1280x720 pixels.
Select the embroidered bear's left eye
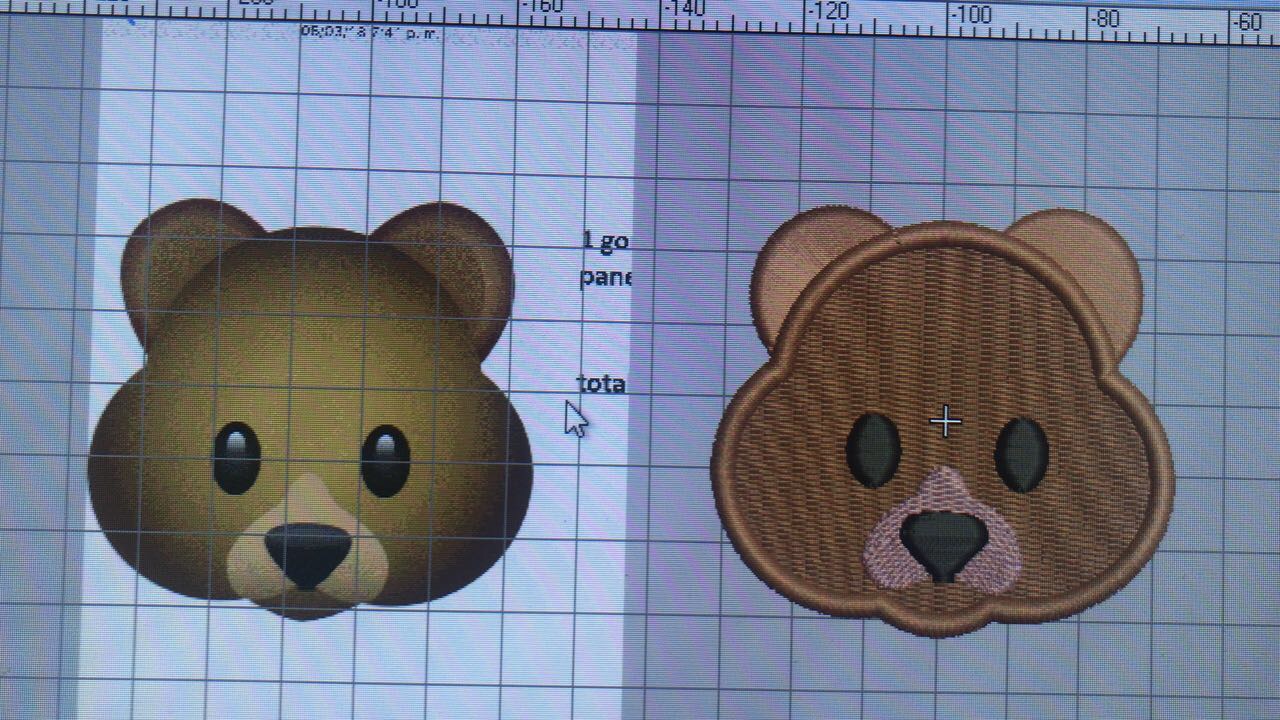[x=873, y=451]
